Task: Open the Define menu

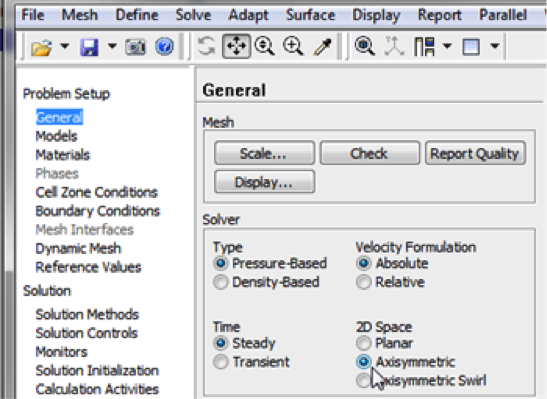Action: (x=137, y=15)
